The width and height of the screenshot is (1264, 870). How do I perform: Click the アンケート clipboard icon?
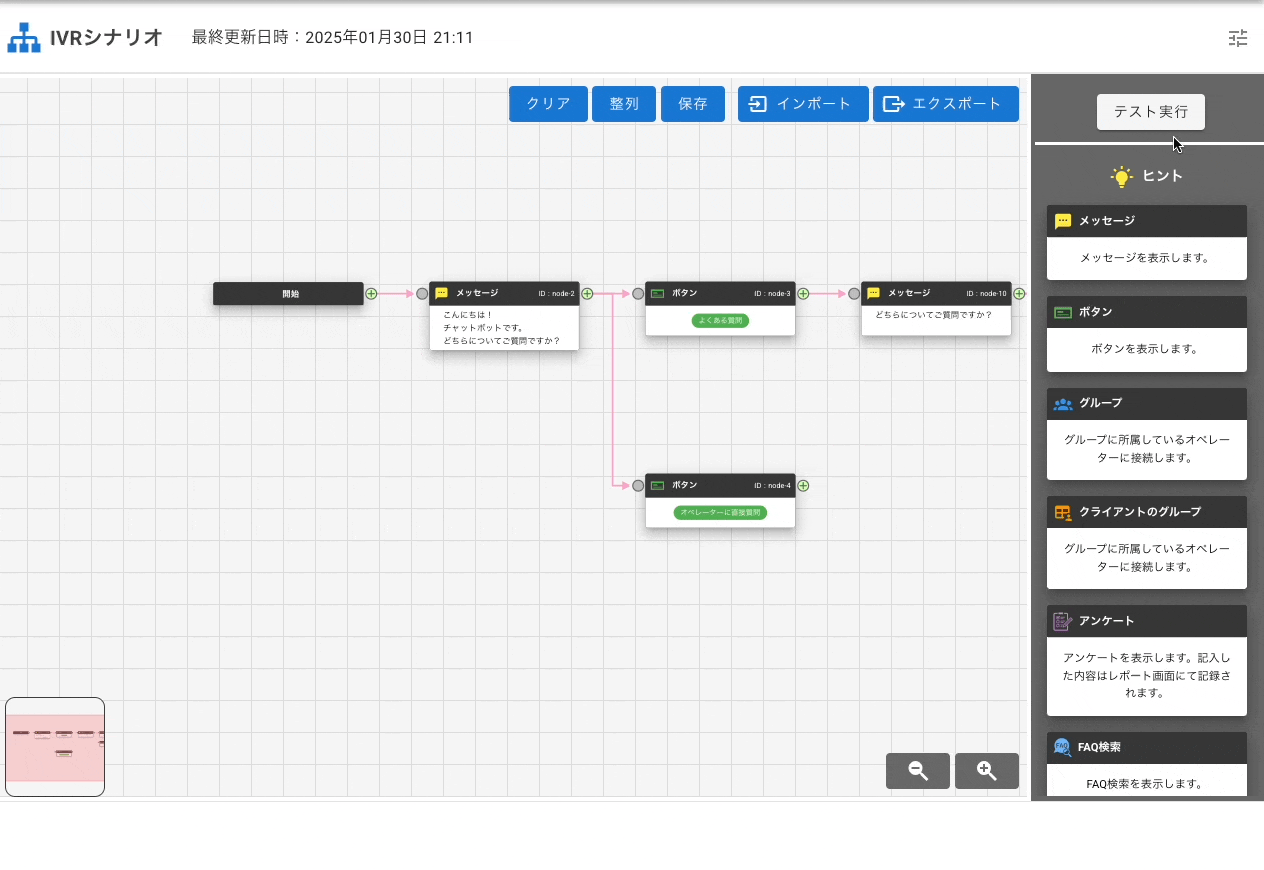pyautogui.click(x=1062, y=621)
